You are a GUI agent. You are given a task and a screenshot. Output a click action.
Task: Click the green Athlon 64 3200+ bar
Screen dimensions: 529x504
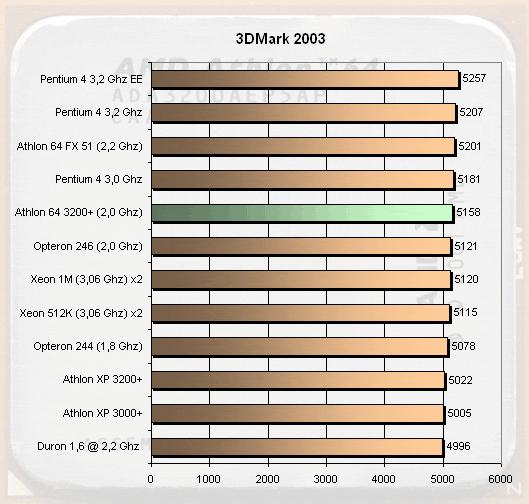coord(302,213)
